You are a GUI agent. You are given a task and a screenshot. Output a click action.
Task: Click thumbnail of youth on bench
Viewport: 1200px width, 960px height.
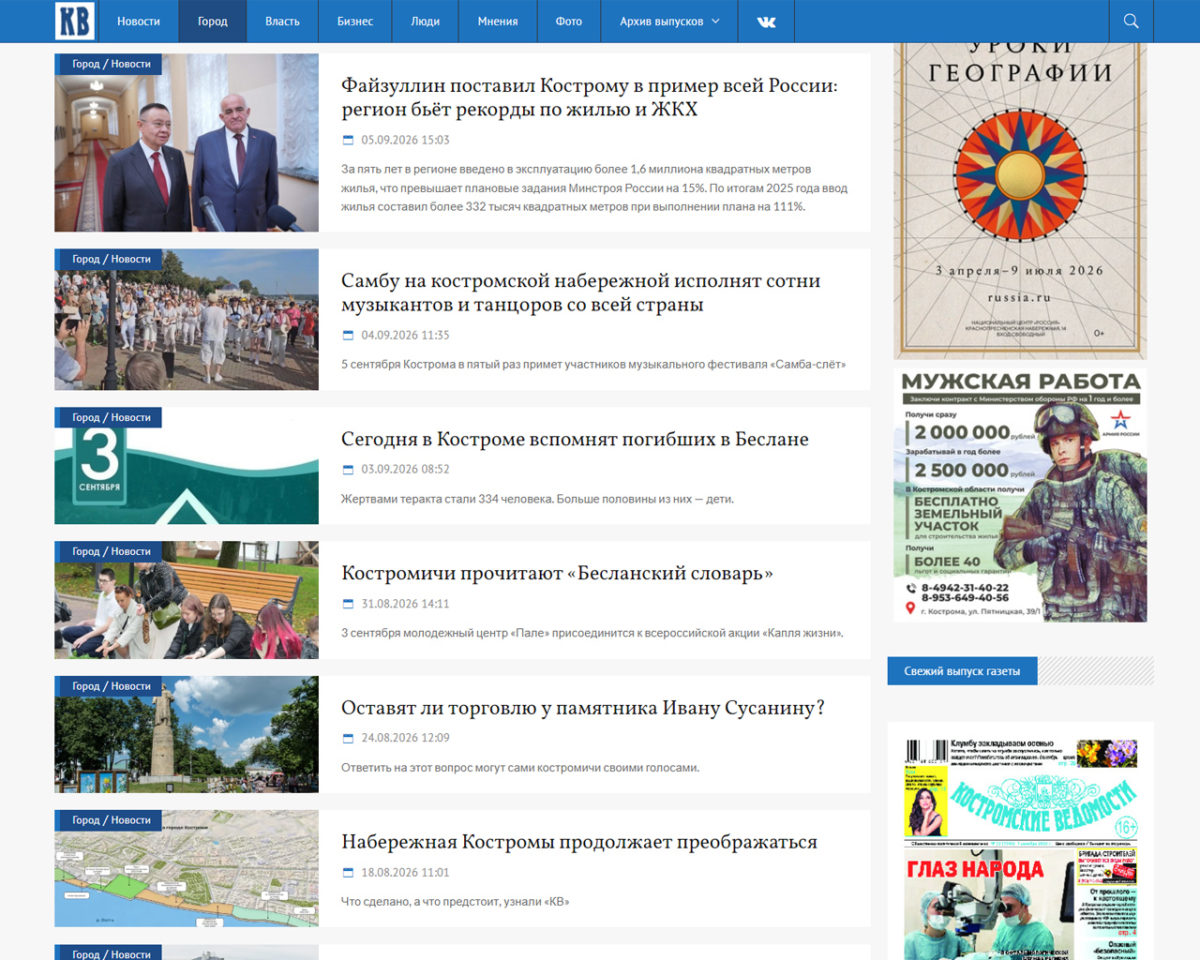186,600
